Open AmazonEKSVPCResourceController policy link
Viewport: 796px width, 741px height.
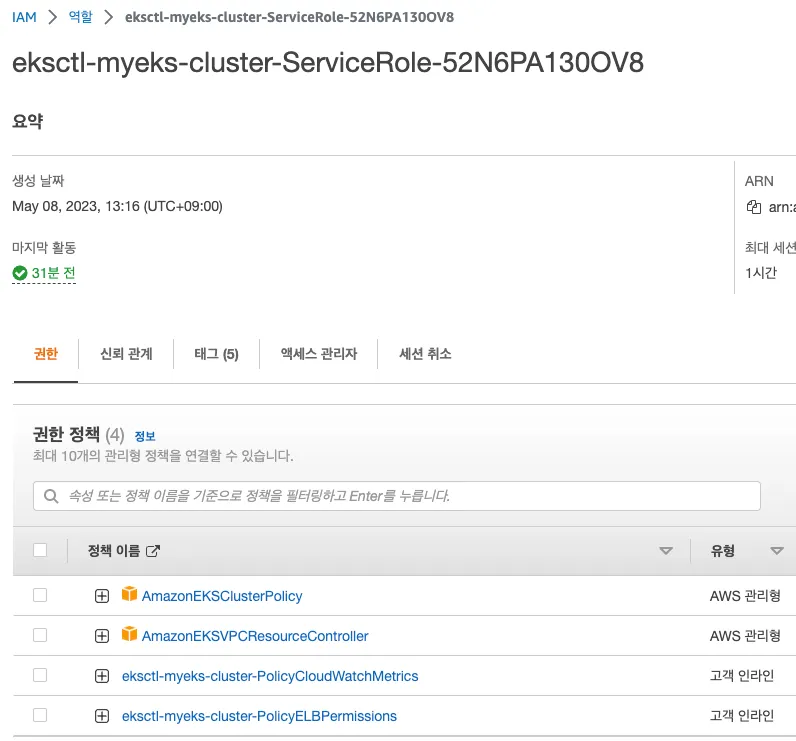click(255, 636)
